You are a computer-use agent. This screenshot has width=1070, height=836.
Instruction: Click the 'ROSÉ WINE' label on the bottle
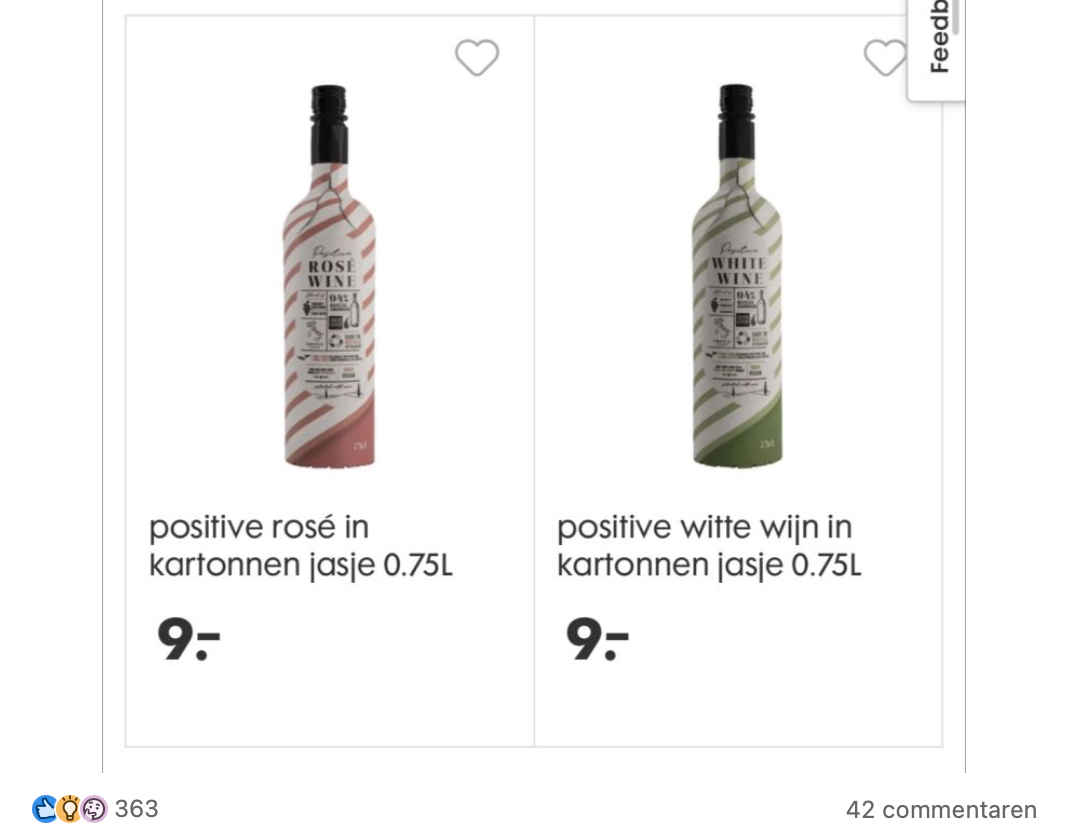tap(332, 273)
